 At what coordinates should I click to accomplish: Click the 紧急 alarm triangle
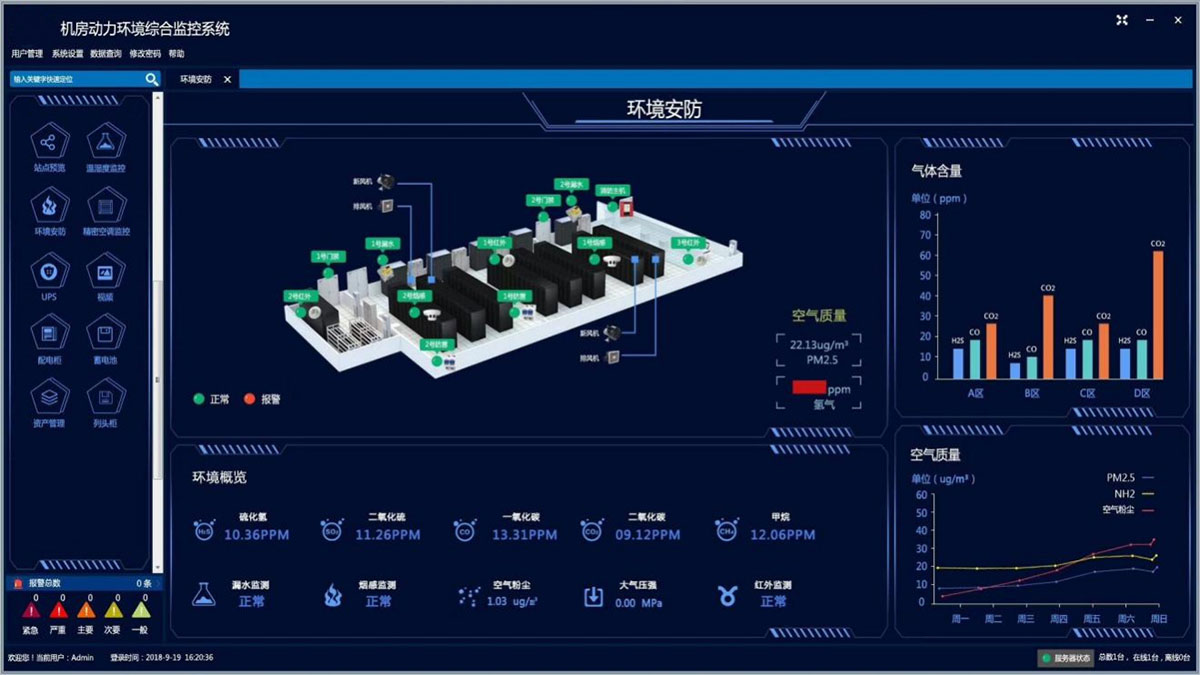point(30,609)
